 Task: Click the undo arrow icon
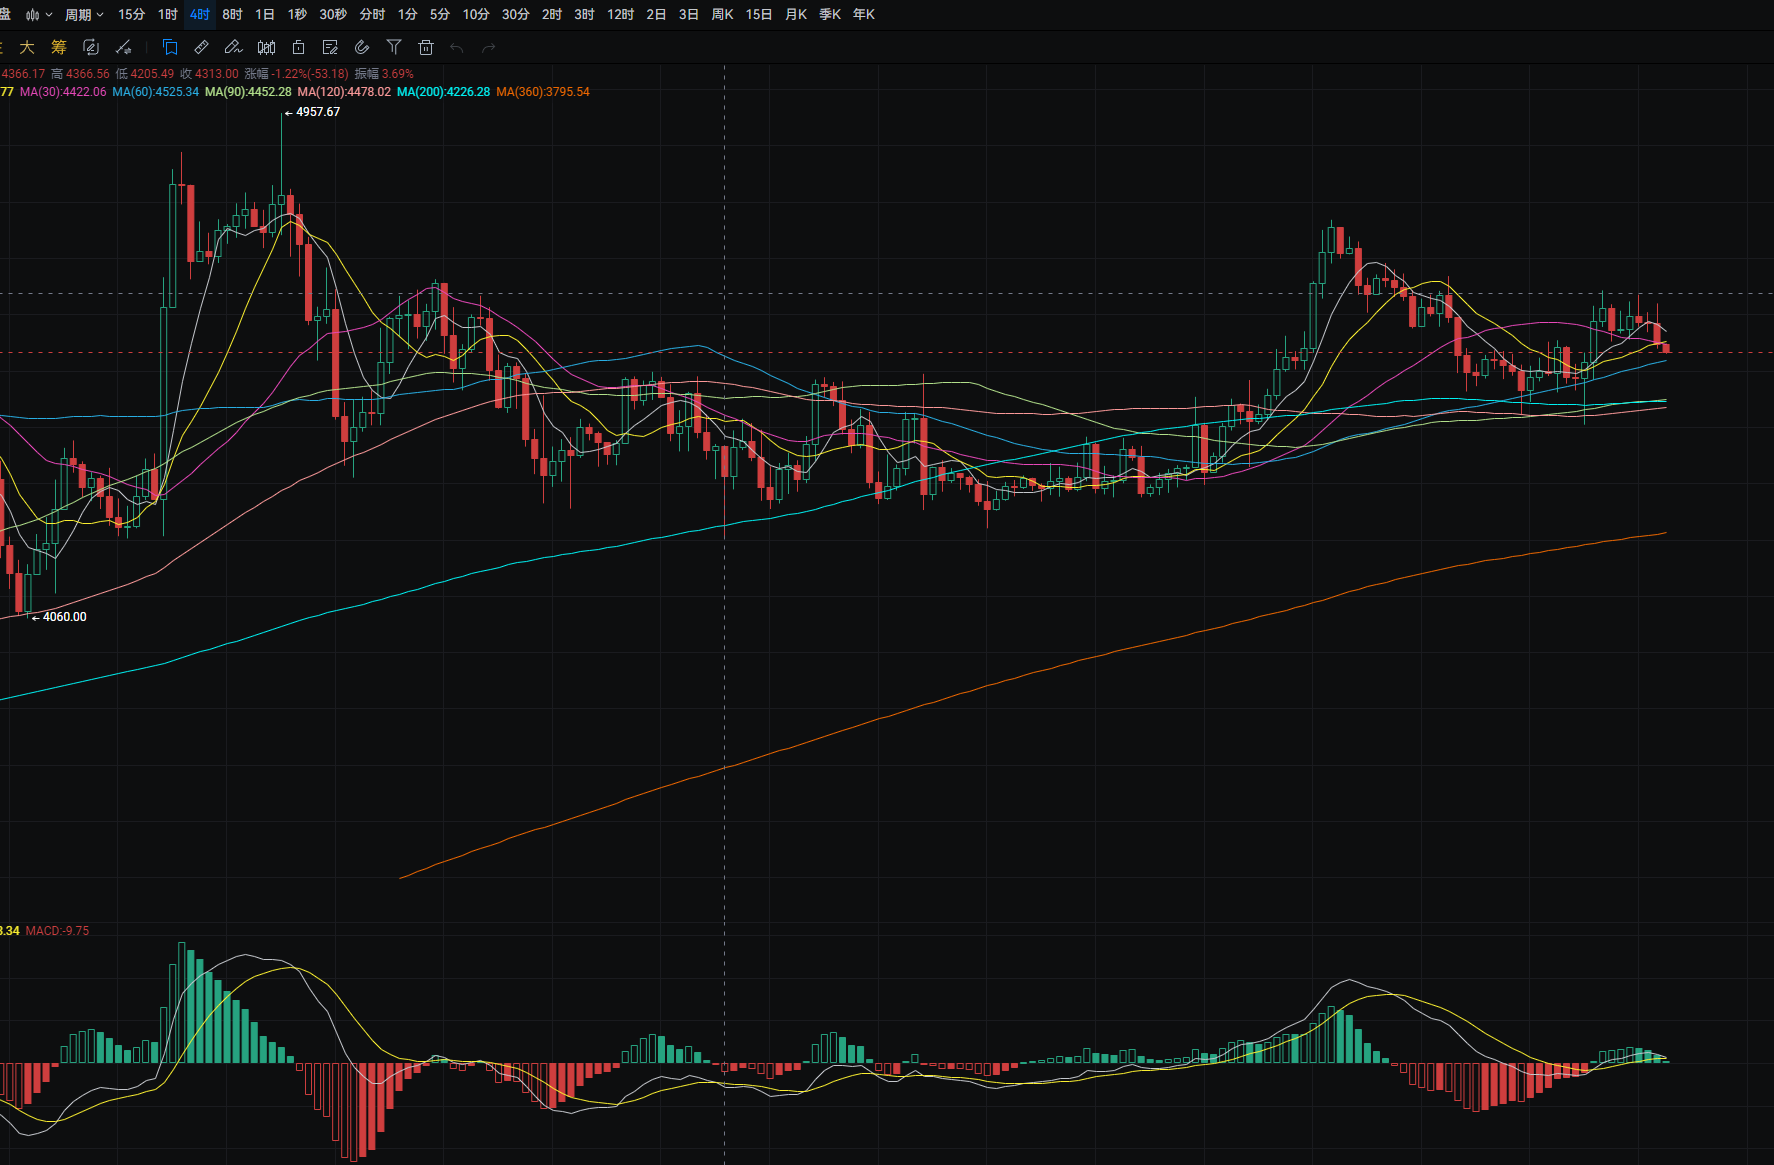pyautogui.click(x=457, y=47)
